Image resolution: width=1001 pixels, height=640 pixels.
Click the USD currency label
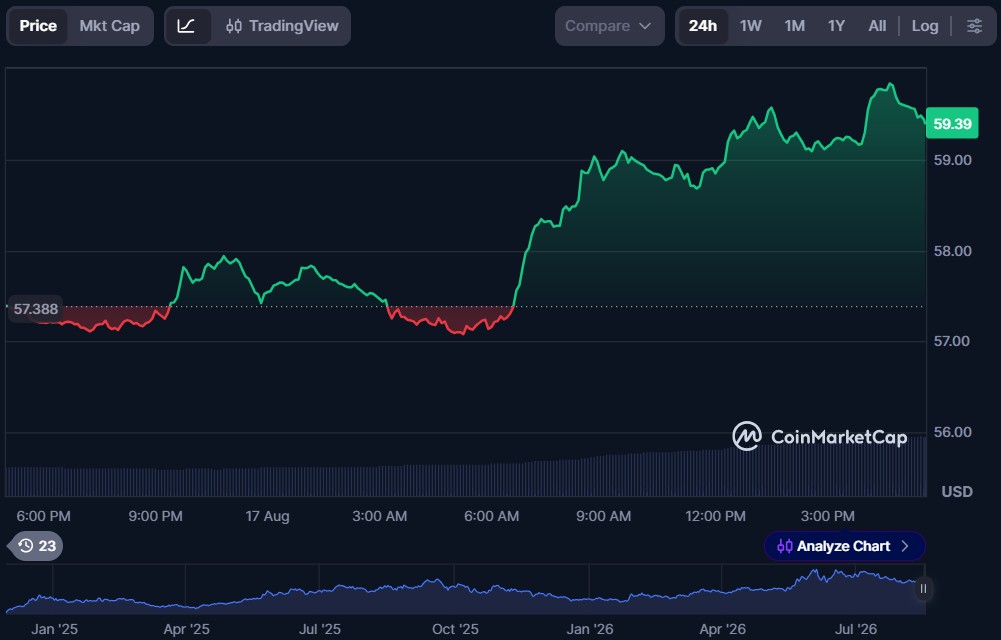[x=957, y=492]
